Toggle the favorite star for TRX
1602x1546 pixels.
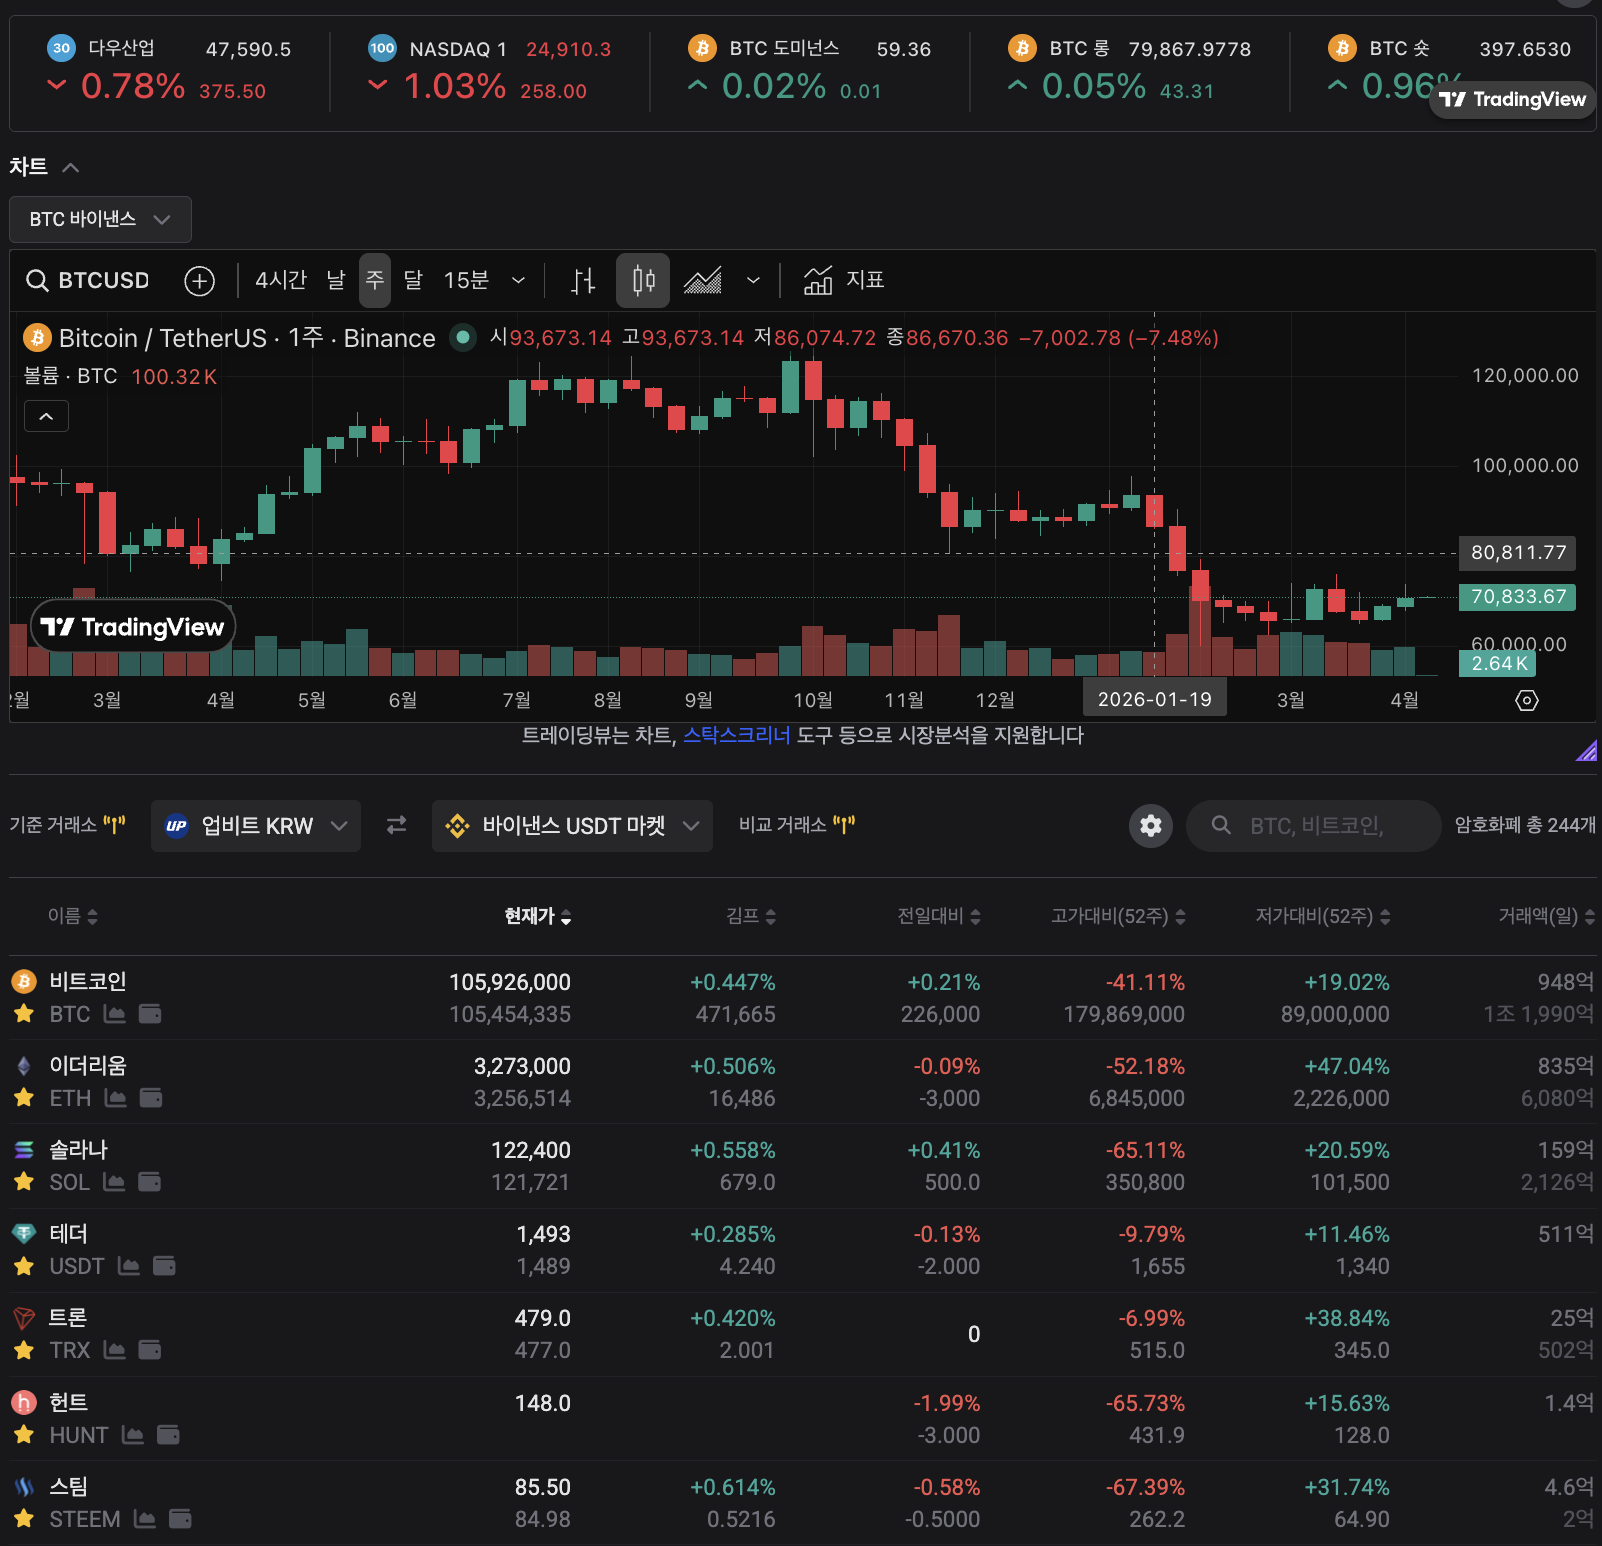coord(24,1350)
